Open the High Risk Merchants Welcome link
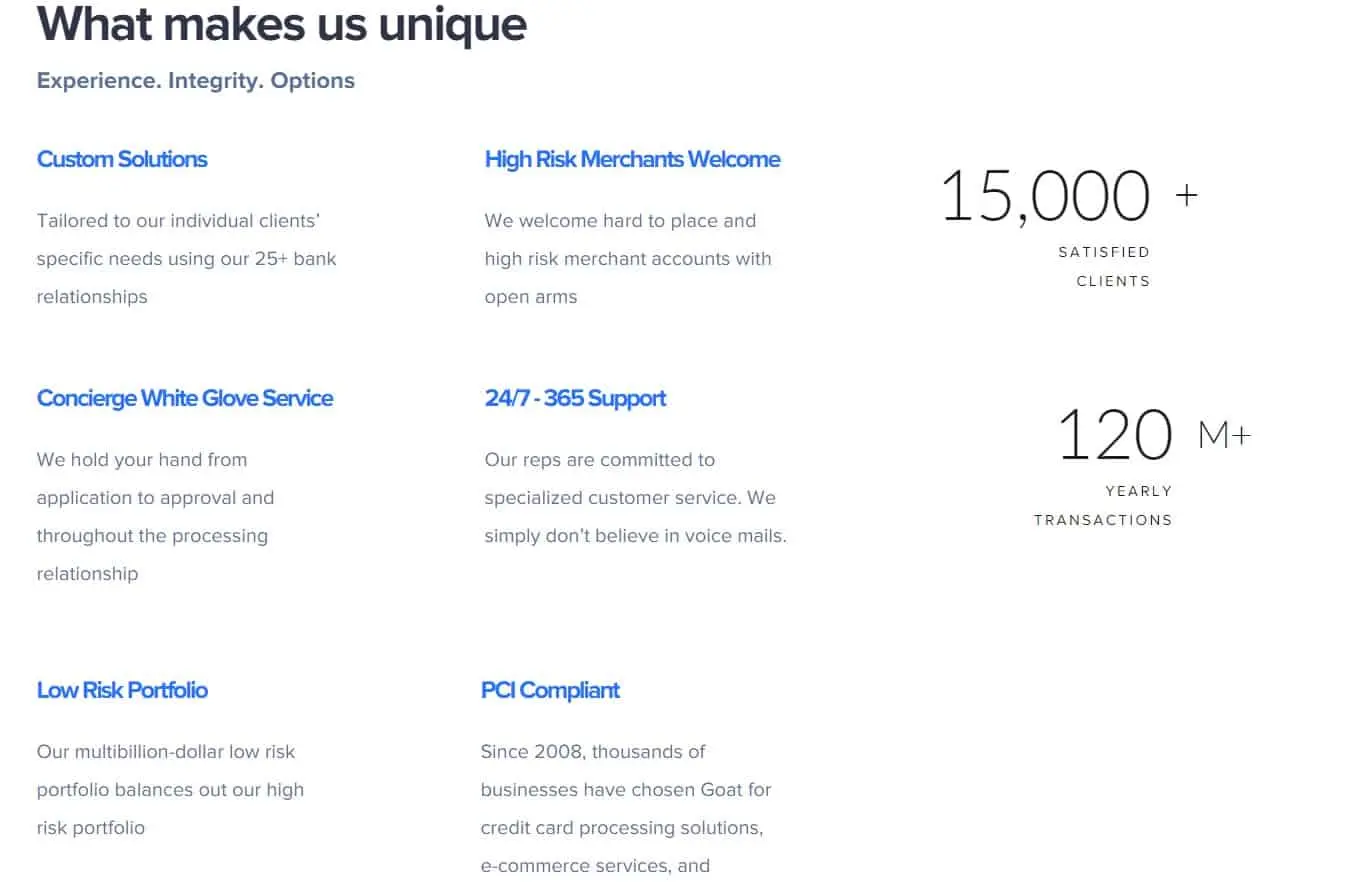 click(x=632, y=159)
